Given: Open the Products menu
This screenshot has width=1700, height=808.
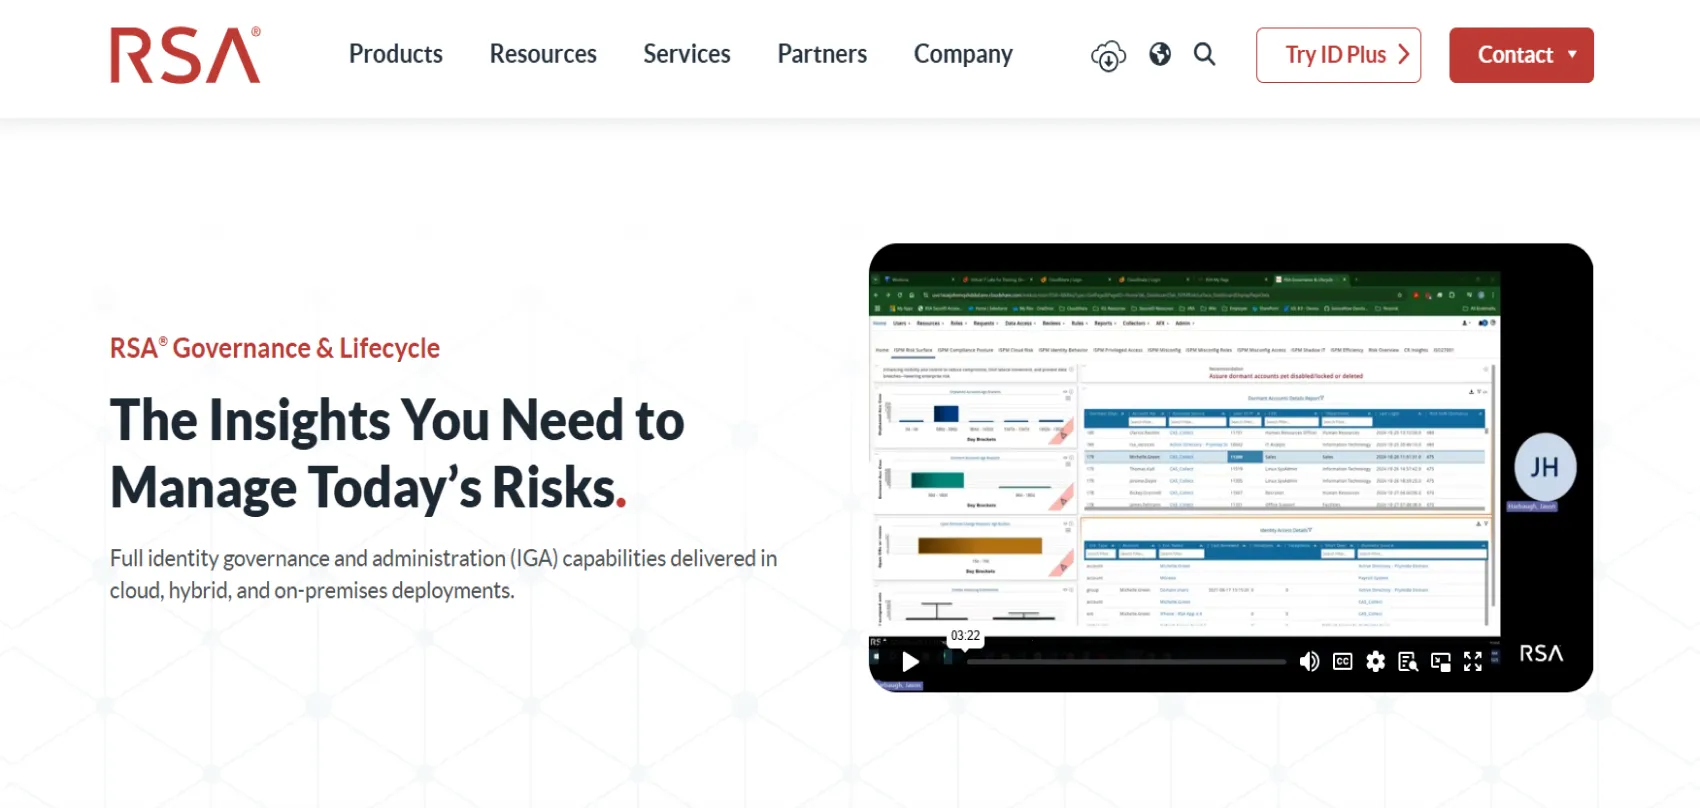Looking at the screenshot, I should click(x=396, y=54).
